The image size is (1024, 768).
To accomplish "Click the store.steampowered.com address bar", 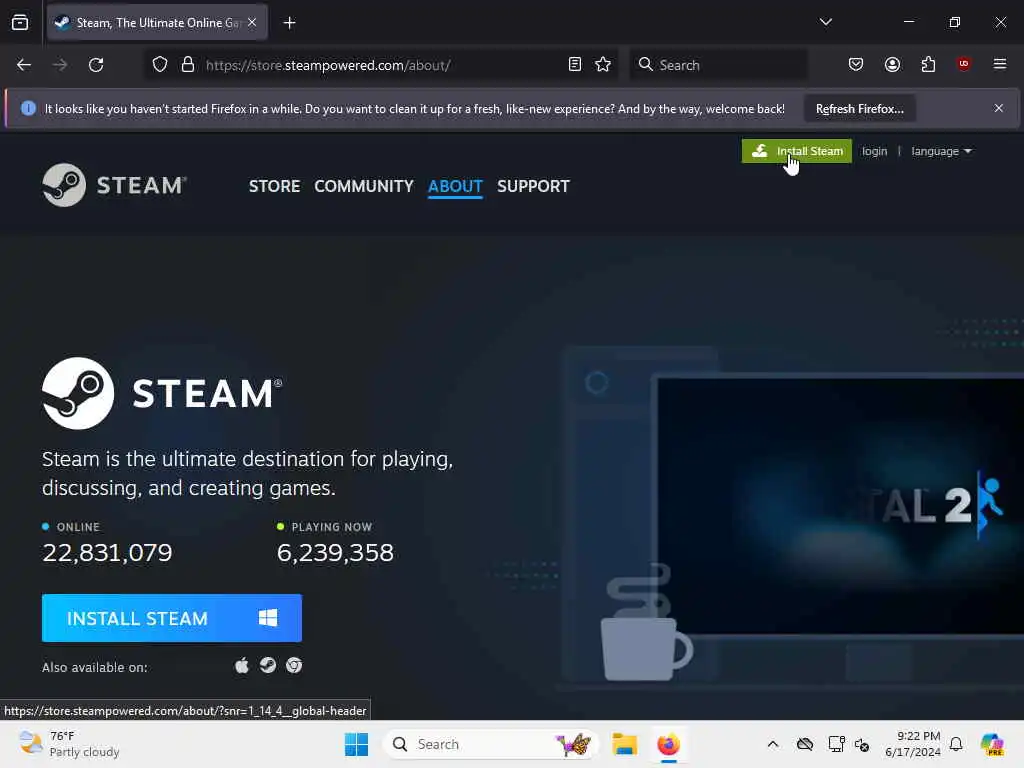I will [379, 65].
